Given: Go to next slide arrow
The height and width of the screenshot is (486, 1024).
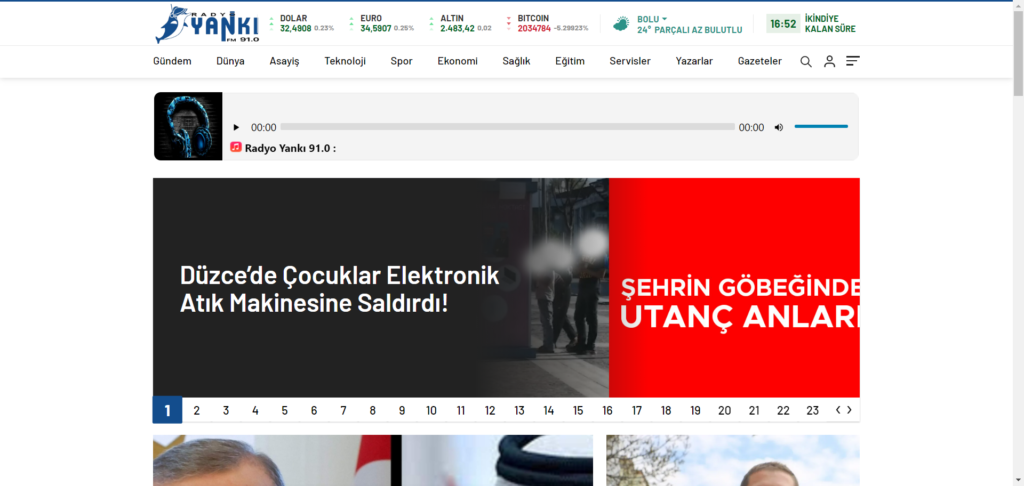Looking at the screenshot, I should [x=850, y=410].
